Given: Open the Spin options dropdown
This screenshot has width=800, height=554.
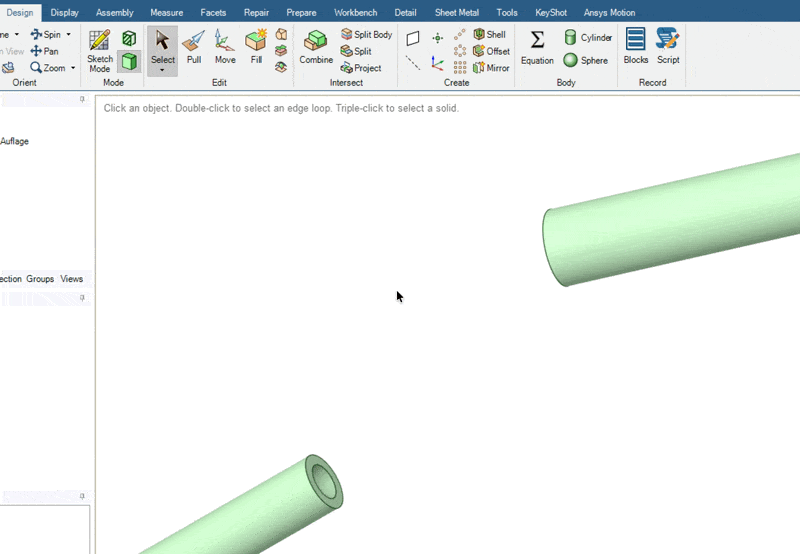Looking at the screenshot, I should (68, 35).
